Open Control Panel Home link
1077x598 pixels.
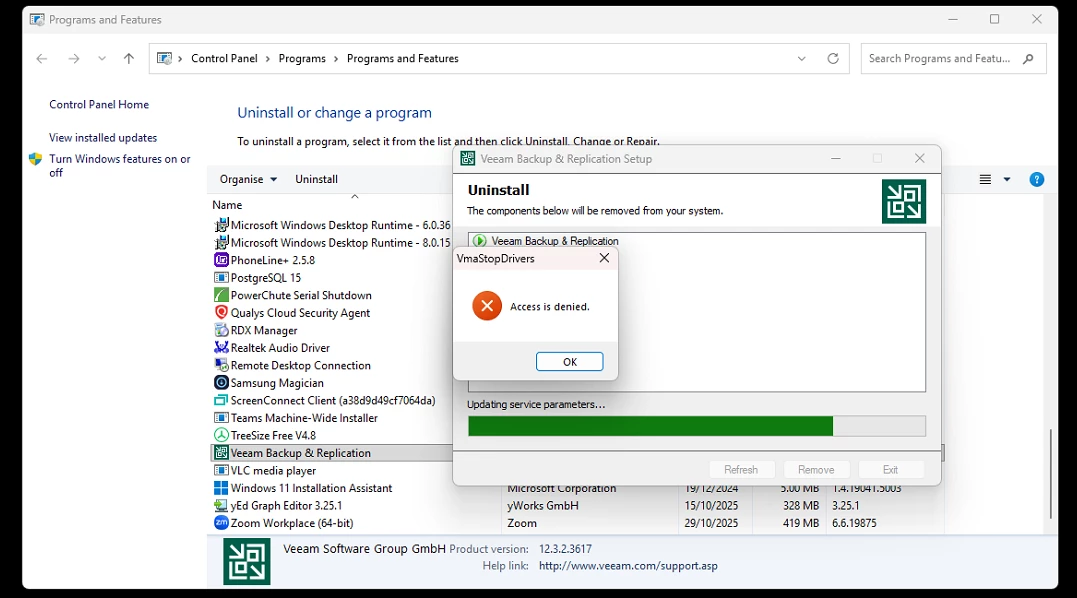click(99, 104)
